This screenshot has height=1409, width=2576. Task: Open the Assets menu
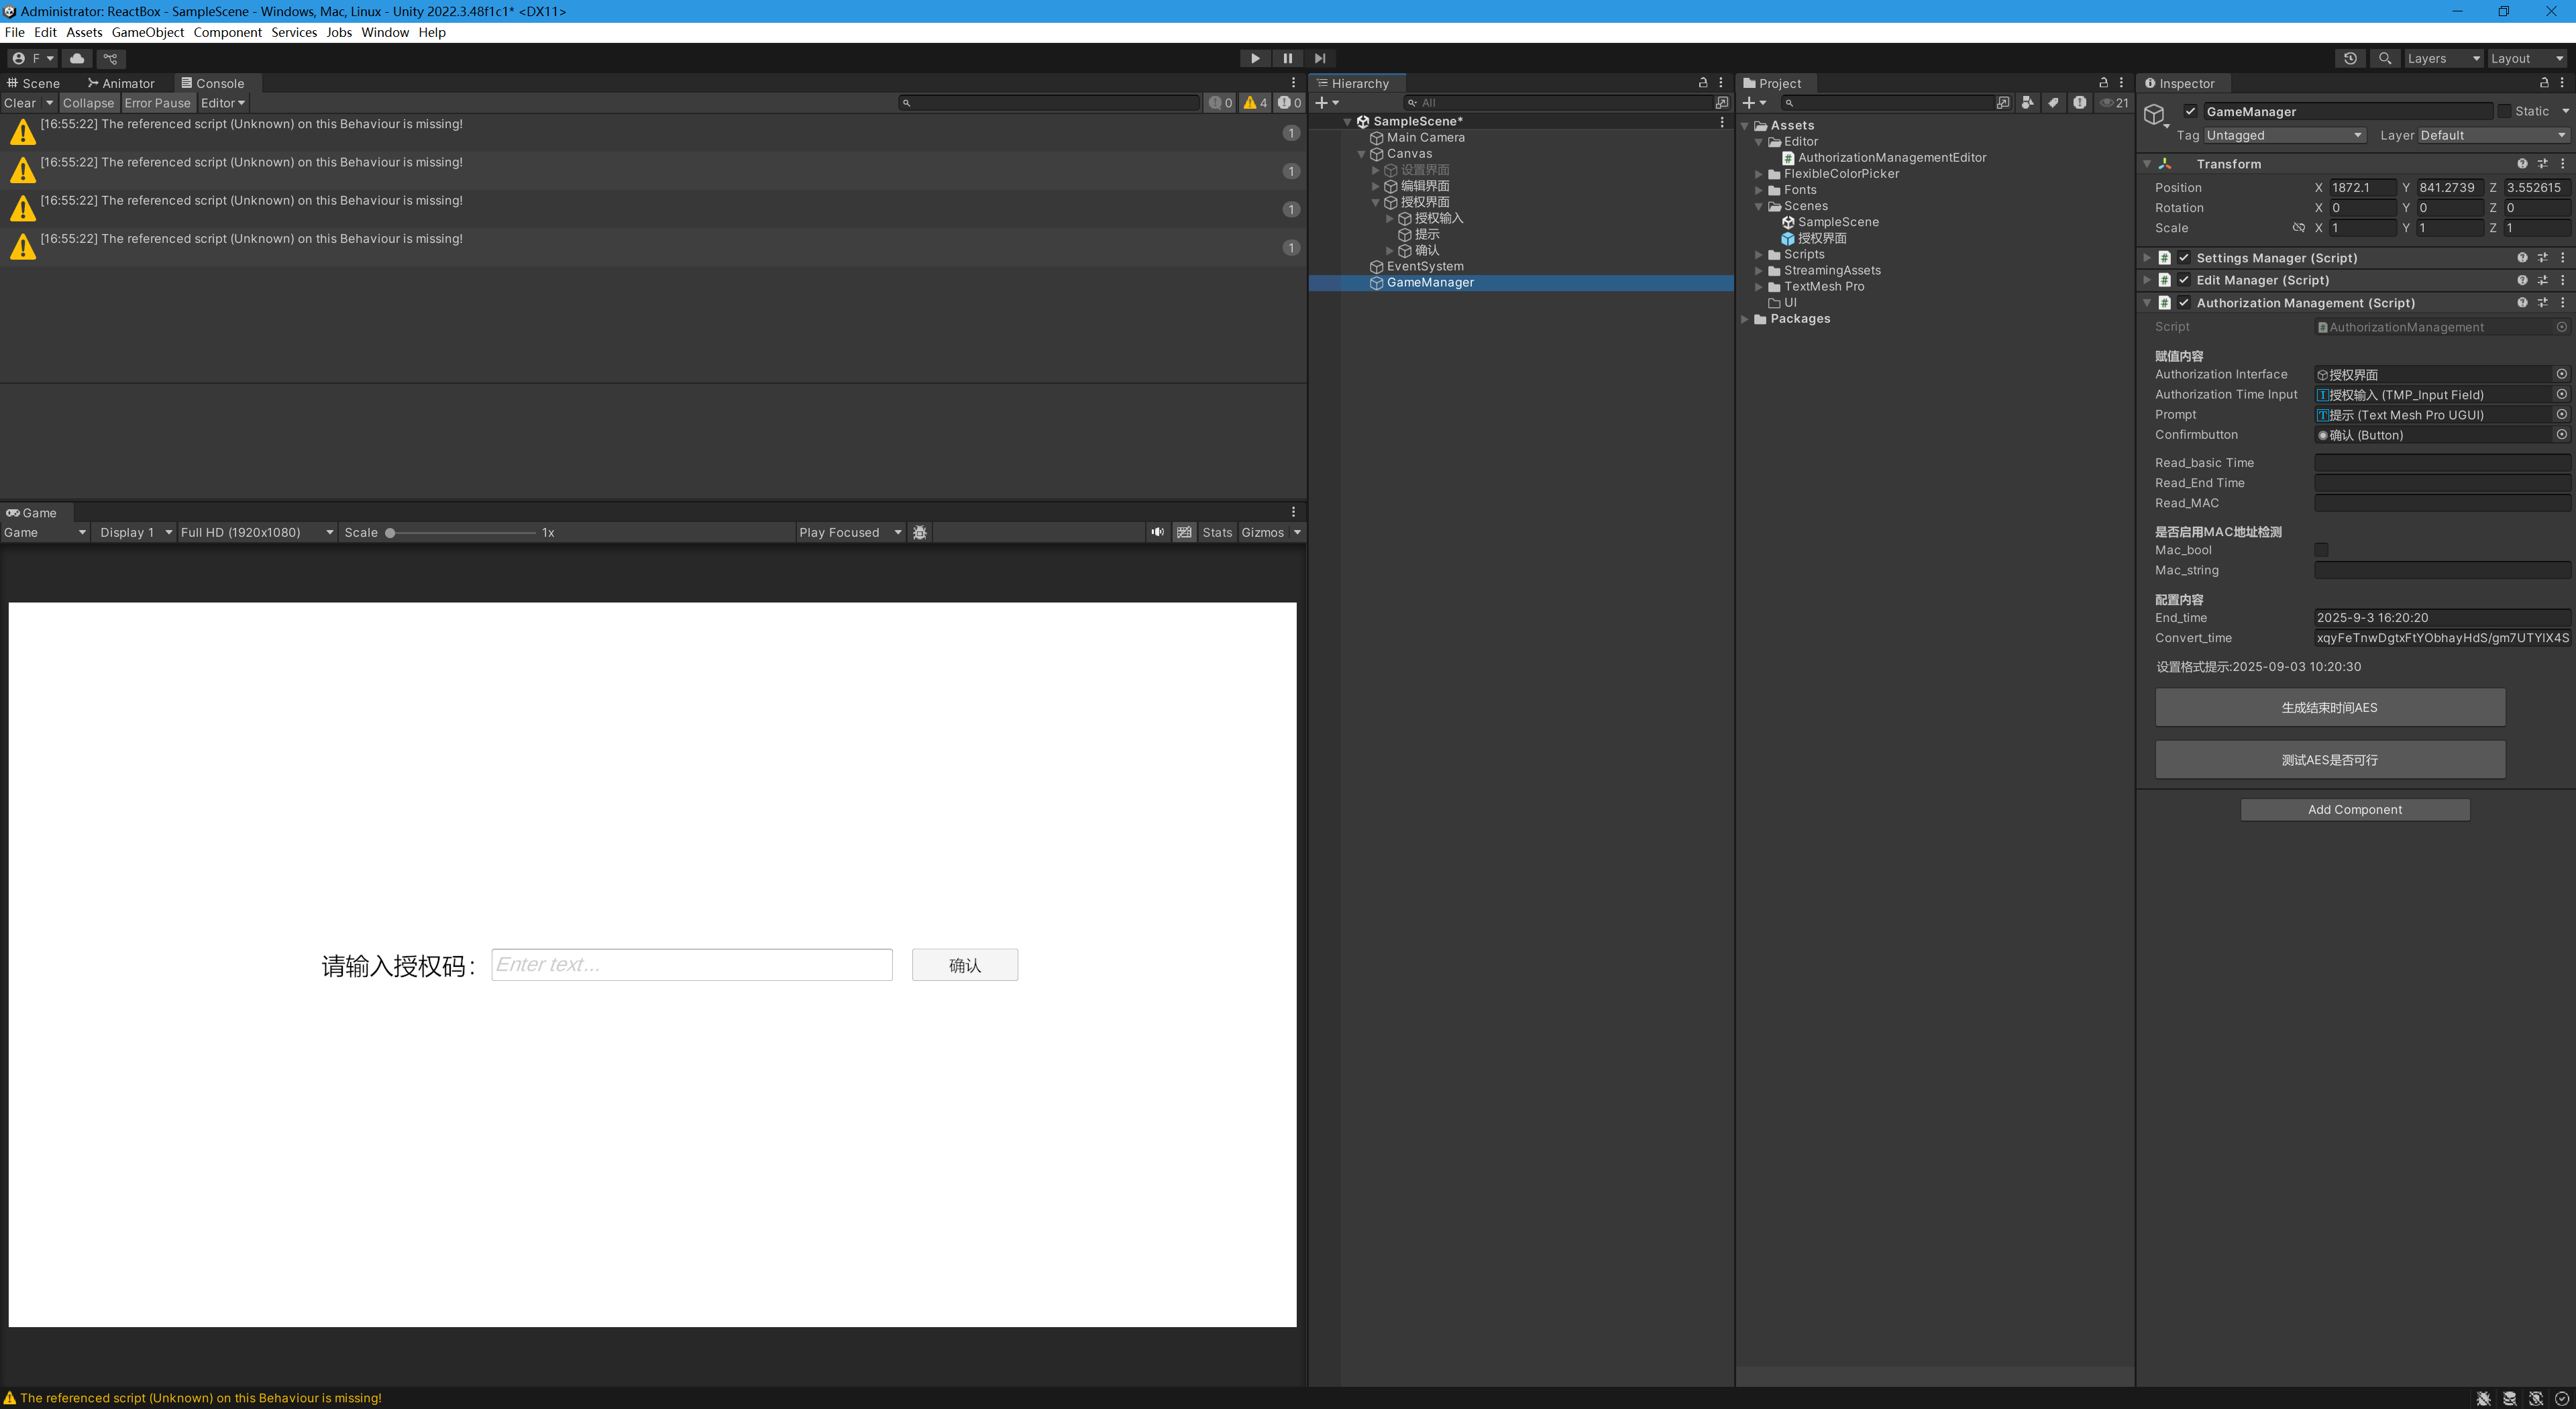[84, 32]
